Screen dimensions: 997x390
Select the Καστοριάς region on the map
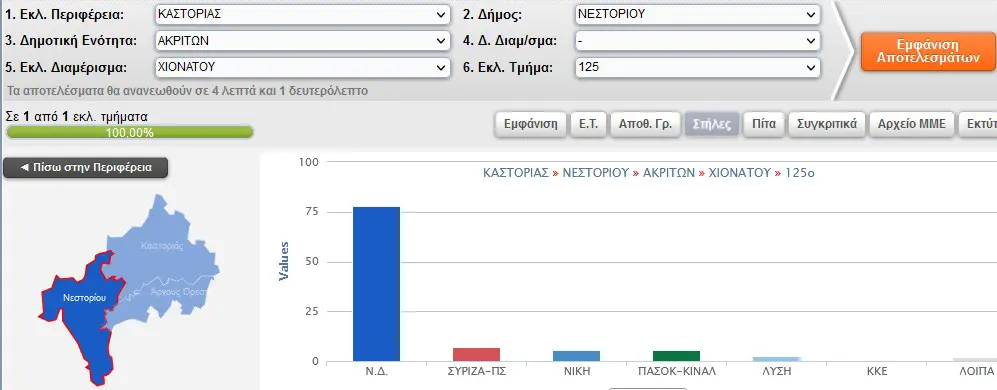(162, 245)
